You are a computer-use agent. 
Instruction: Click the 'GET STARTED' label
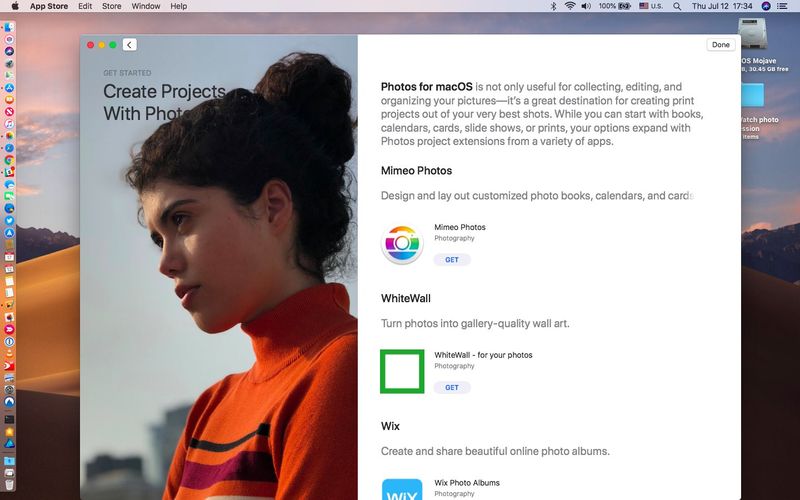pyautogui.click(x=127, y=73)
